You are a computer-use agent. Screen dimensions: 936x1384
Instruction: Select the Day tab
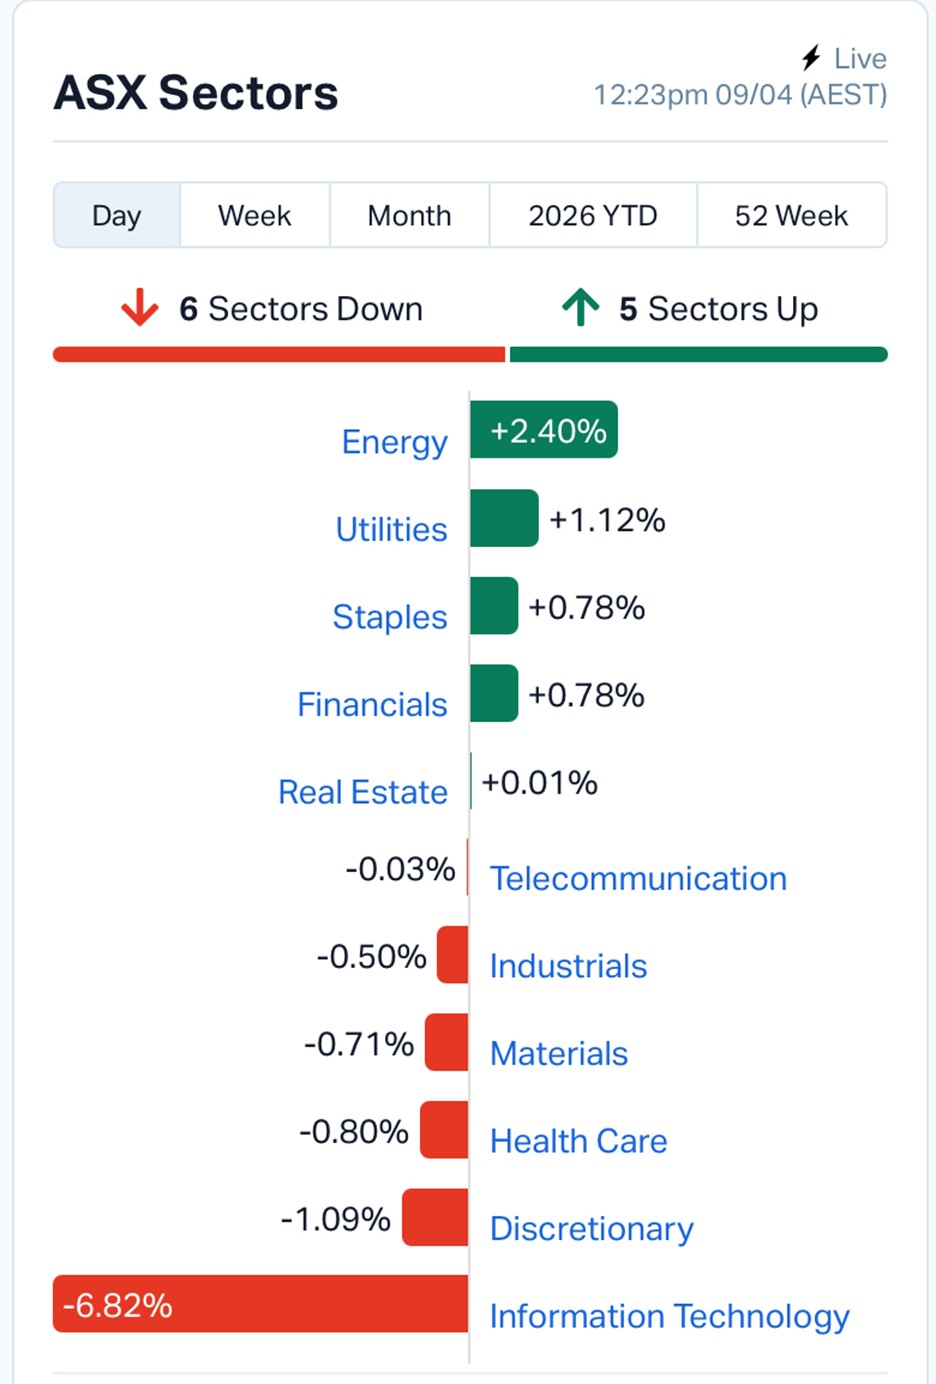pyautogui.click(x=117, y=215)
